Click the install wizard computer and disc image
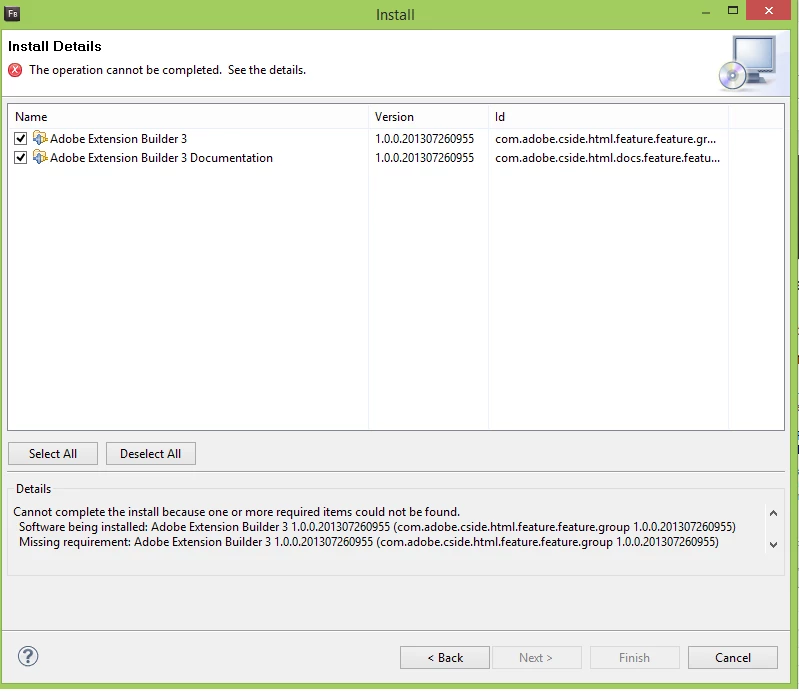This screenshot has height=692, width=799. pyautogui.click(x=747, y=63)
